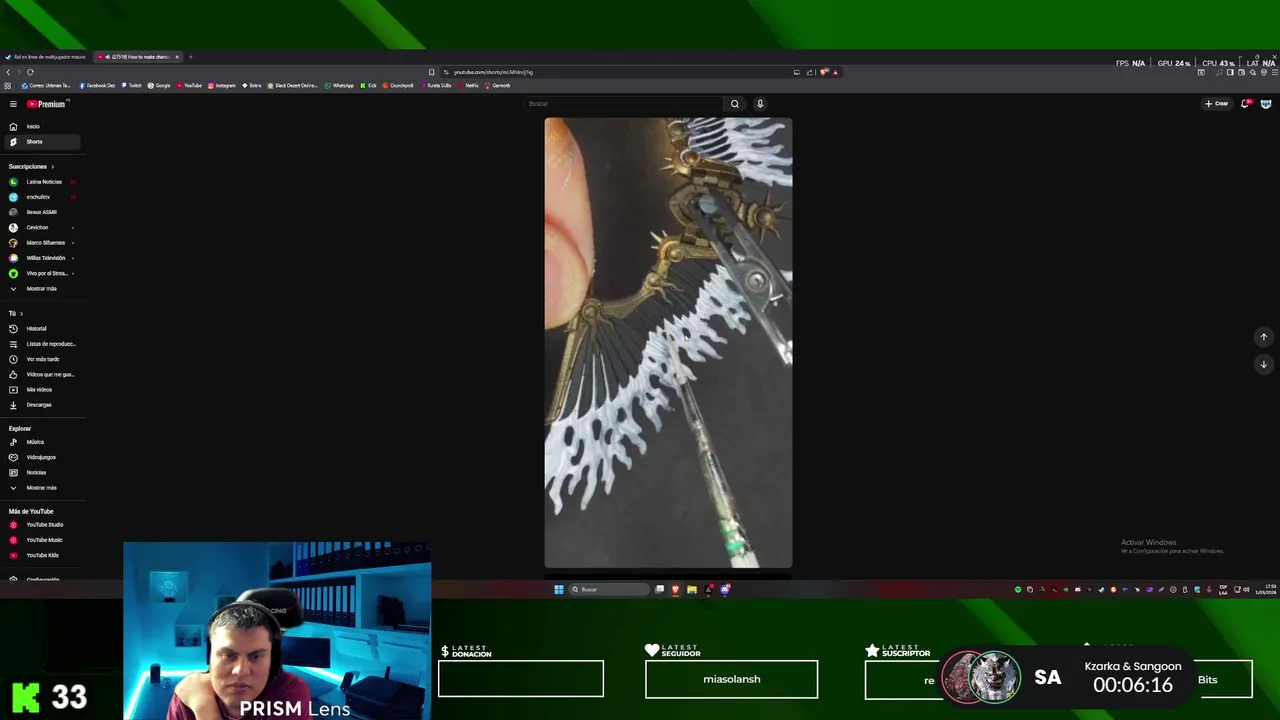Screen dimensions: 1280x720
Task: Click the search magnifier button
Action: 735,104
